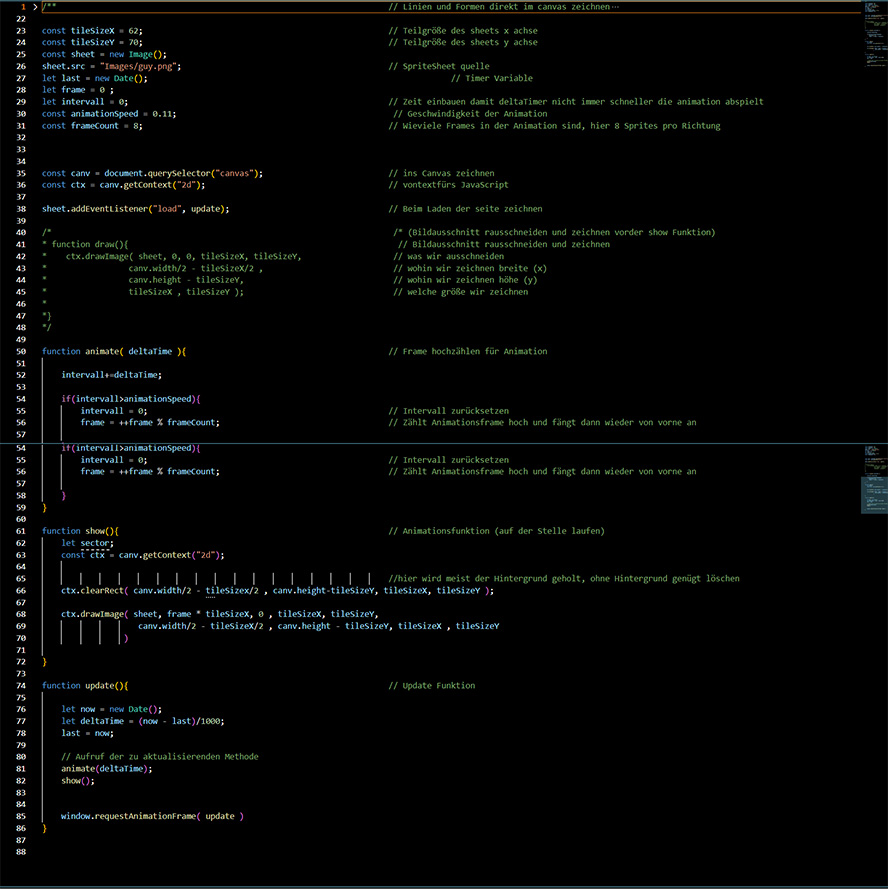Click 'ctx.clearRect(' call on line 66
This screenshot has width=888, height=889.
click(x=95, y=591)
